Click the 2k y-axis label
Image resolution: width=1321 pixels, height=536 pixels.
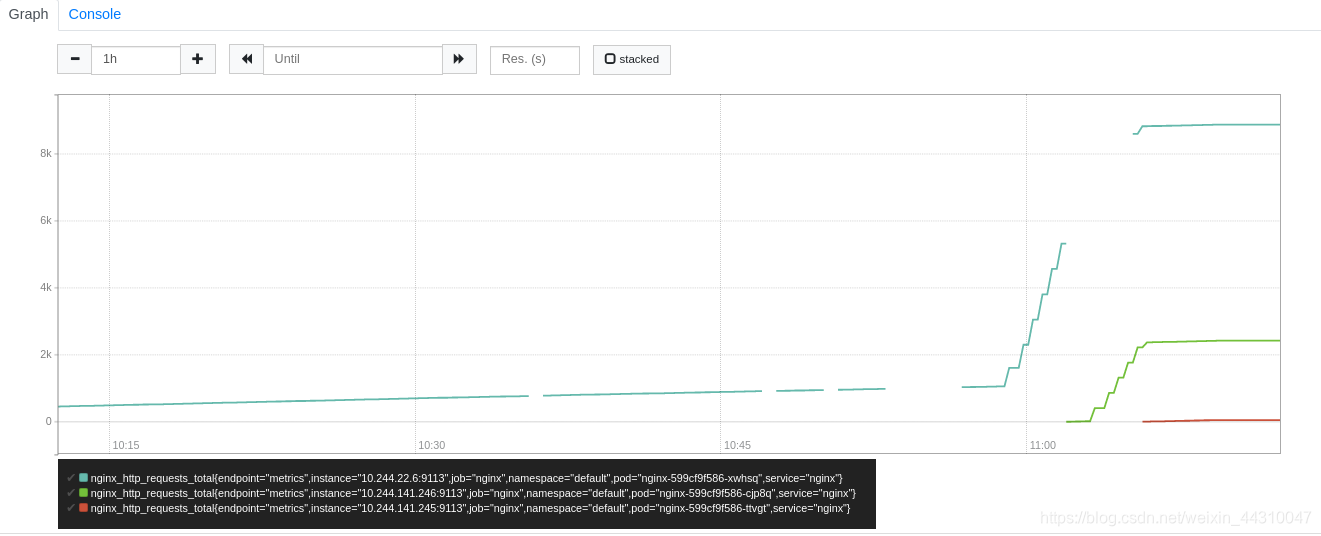click(46, 354)
